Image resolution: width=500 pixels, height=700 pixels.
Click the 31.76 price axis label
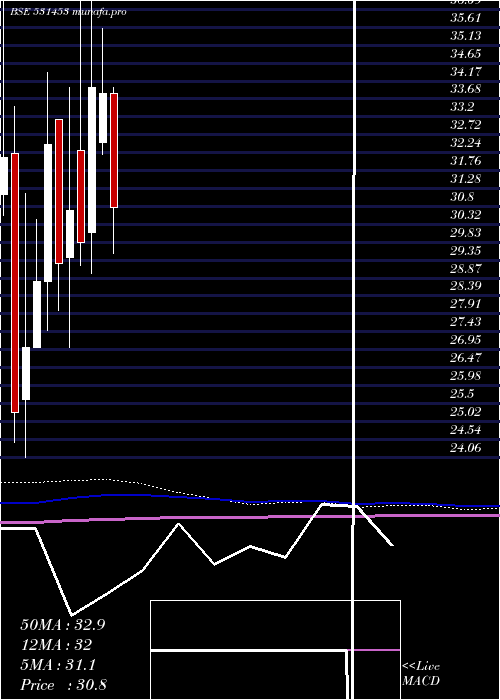(x=466, y=161)
